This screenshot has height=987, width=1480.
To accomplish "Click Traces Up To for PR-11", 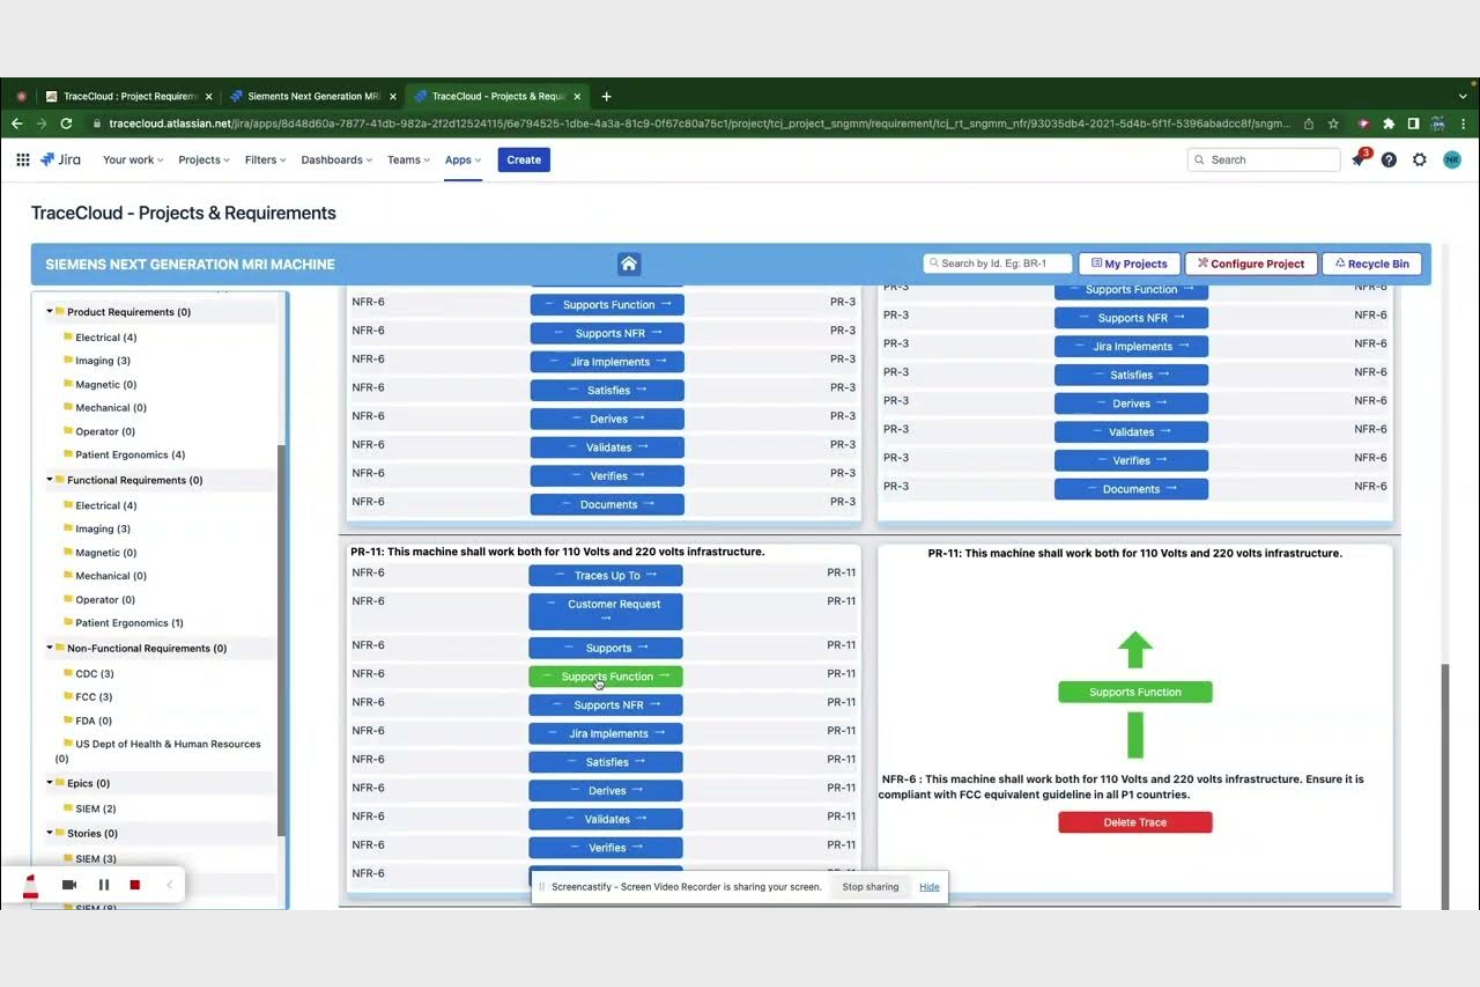I will coord(606,576).
